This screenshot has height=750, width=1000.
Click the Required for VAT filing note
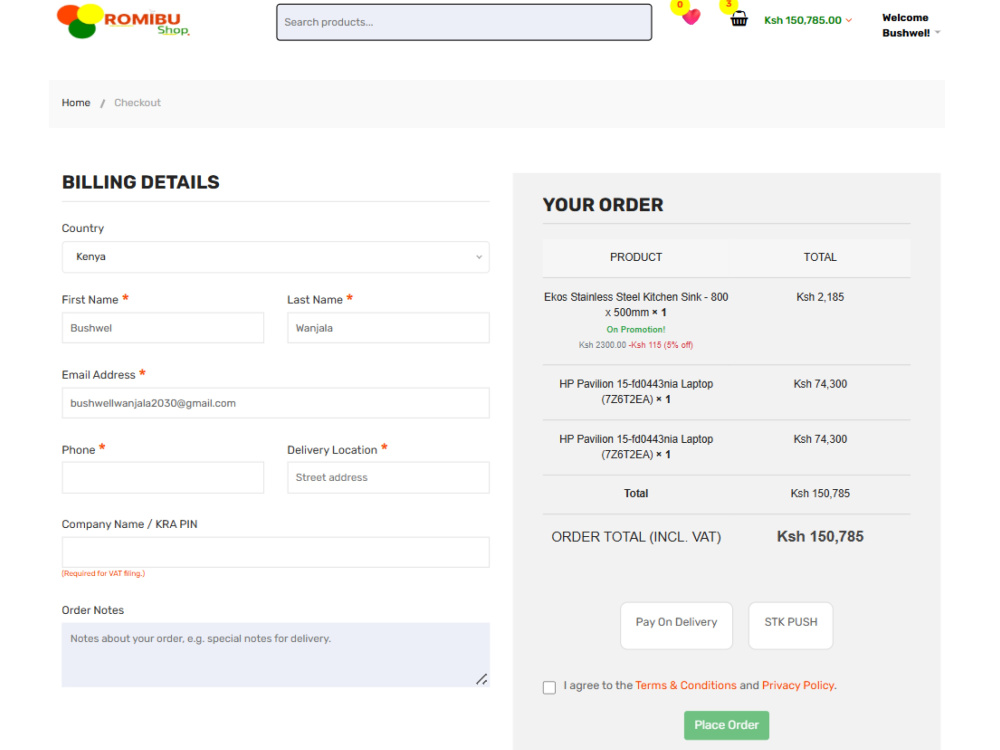tap(103, 573)
